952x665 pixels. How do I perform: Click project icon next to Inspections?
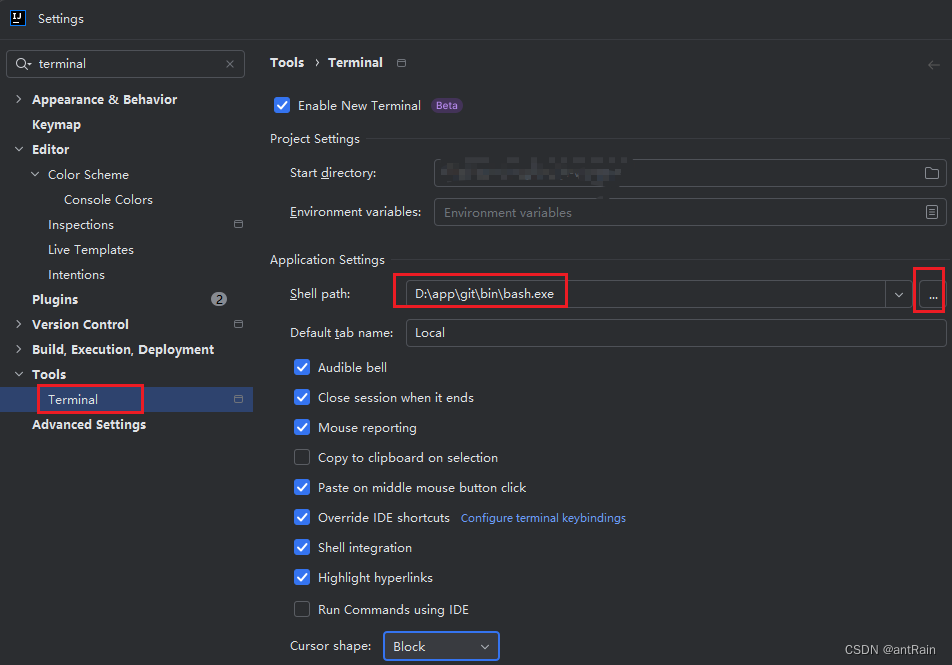point(239,224)
